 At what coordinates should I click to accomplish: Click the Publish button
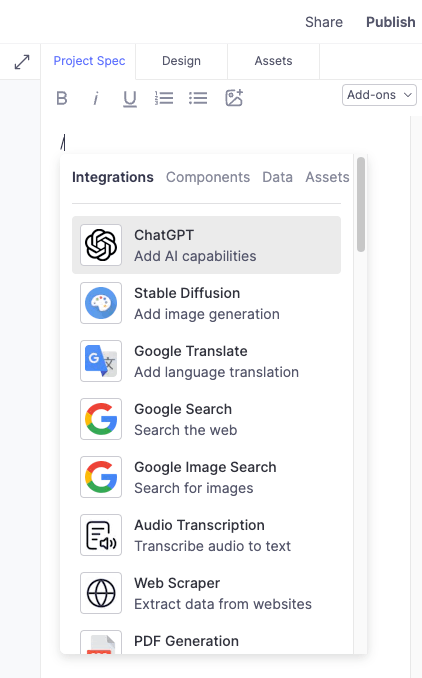390,22
